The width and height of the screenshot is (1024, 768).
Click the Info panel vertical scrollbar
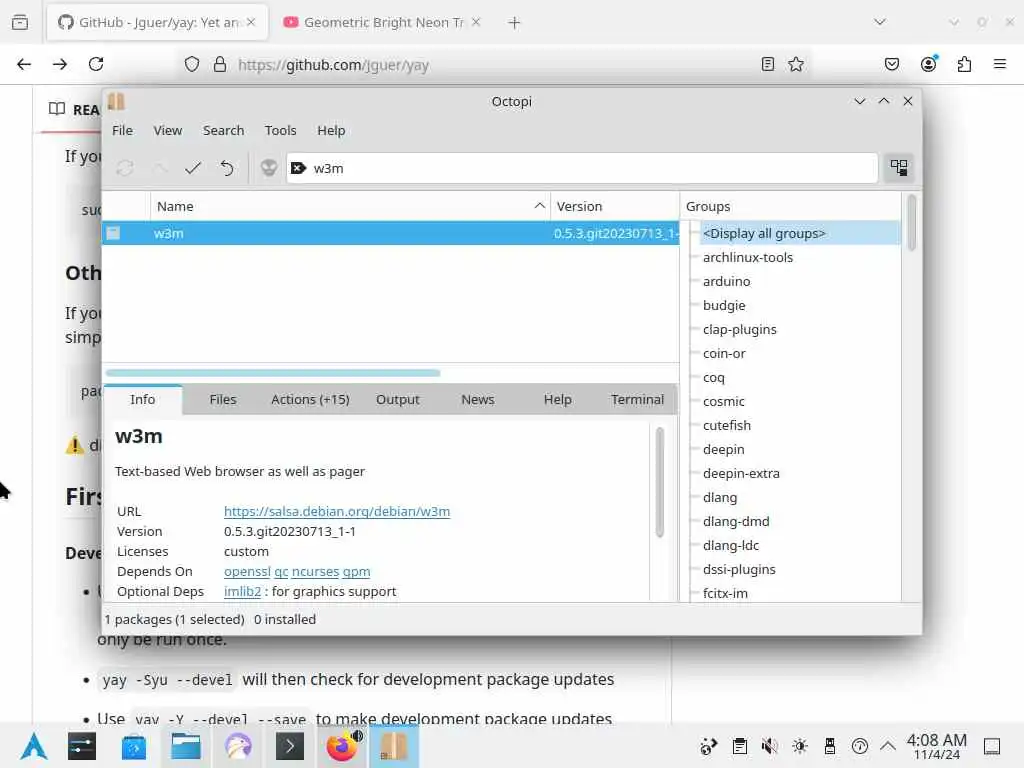coord(660,481)
